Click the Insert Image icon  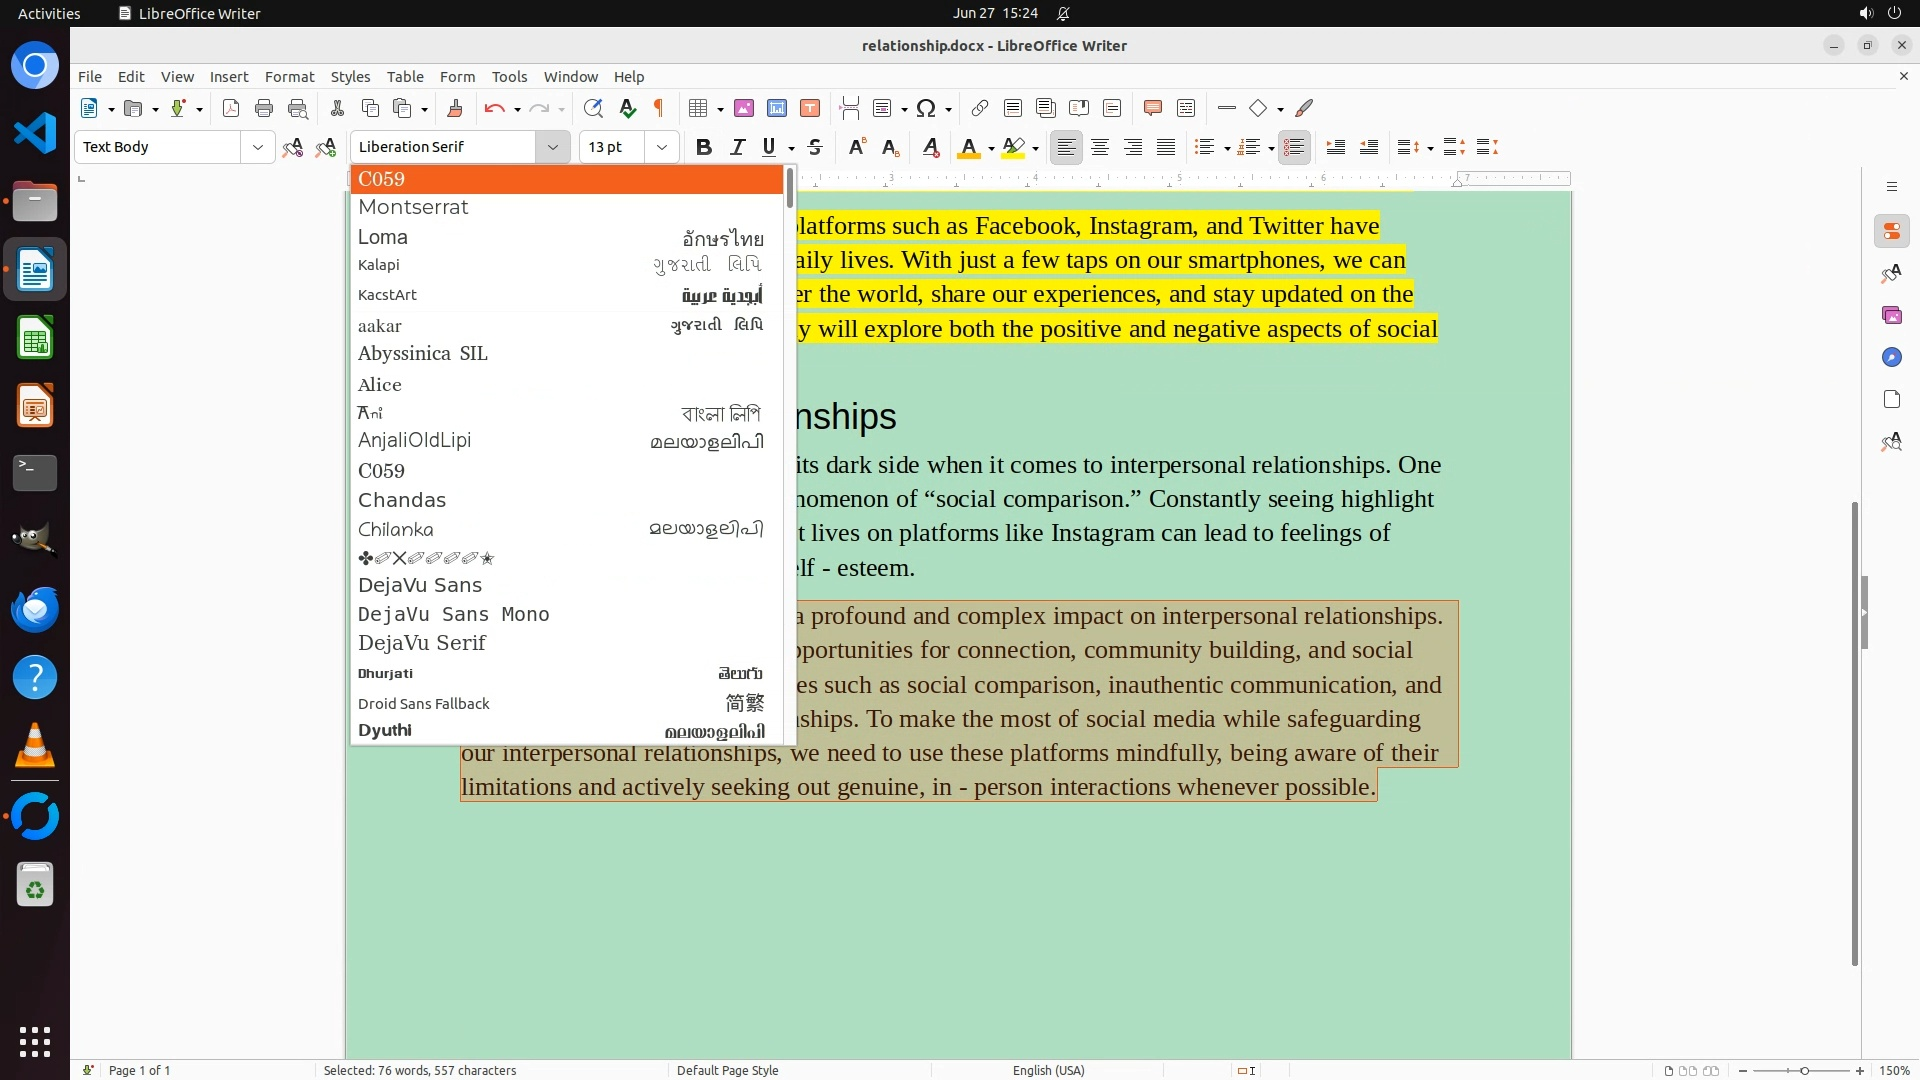click(x=743, y=108)
